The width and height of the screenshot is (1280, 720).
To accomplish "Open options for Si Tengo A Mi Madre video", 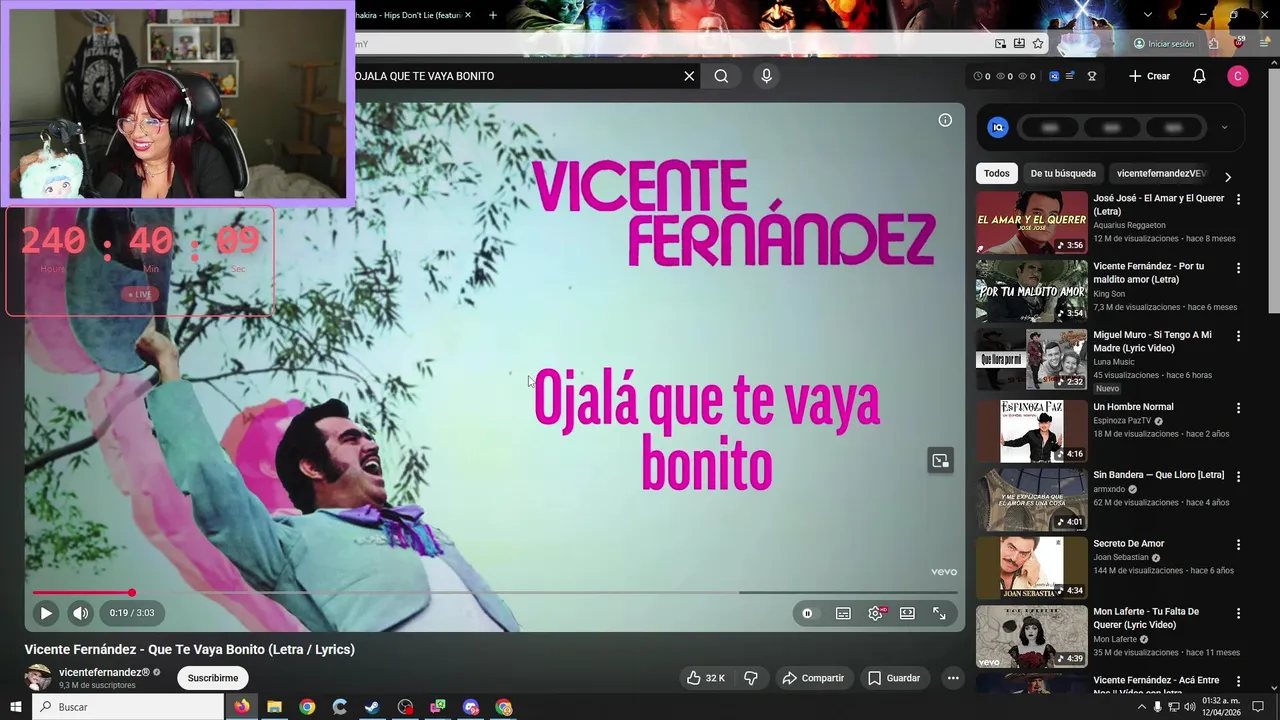I will click(1238, 337).
